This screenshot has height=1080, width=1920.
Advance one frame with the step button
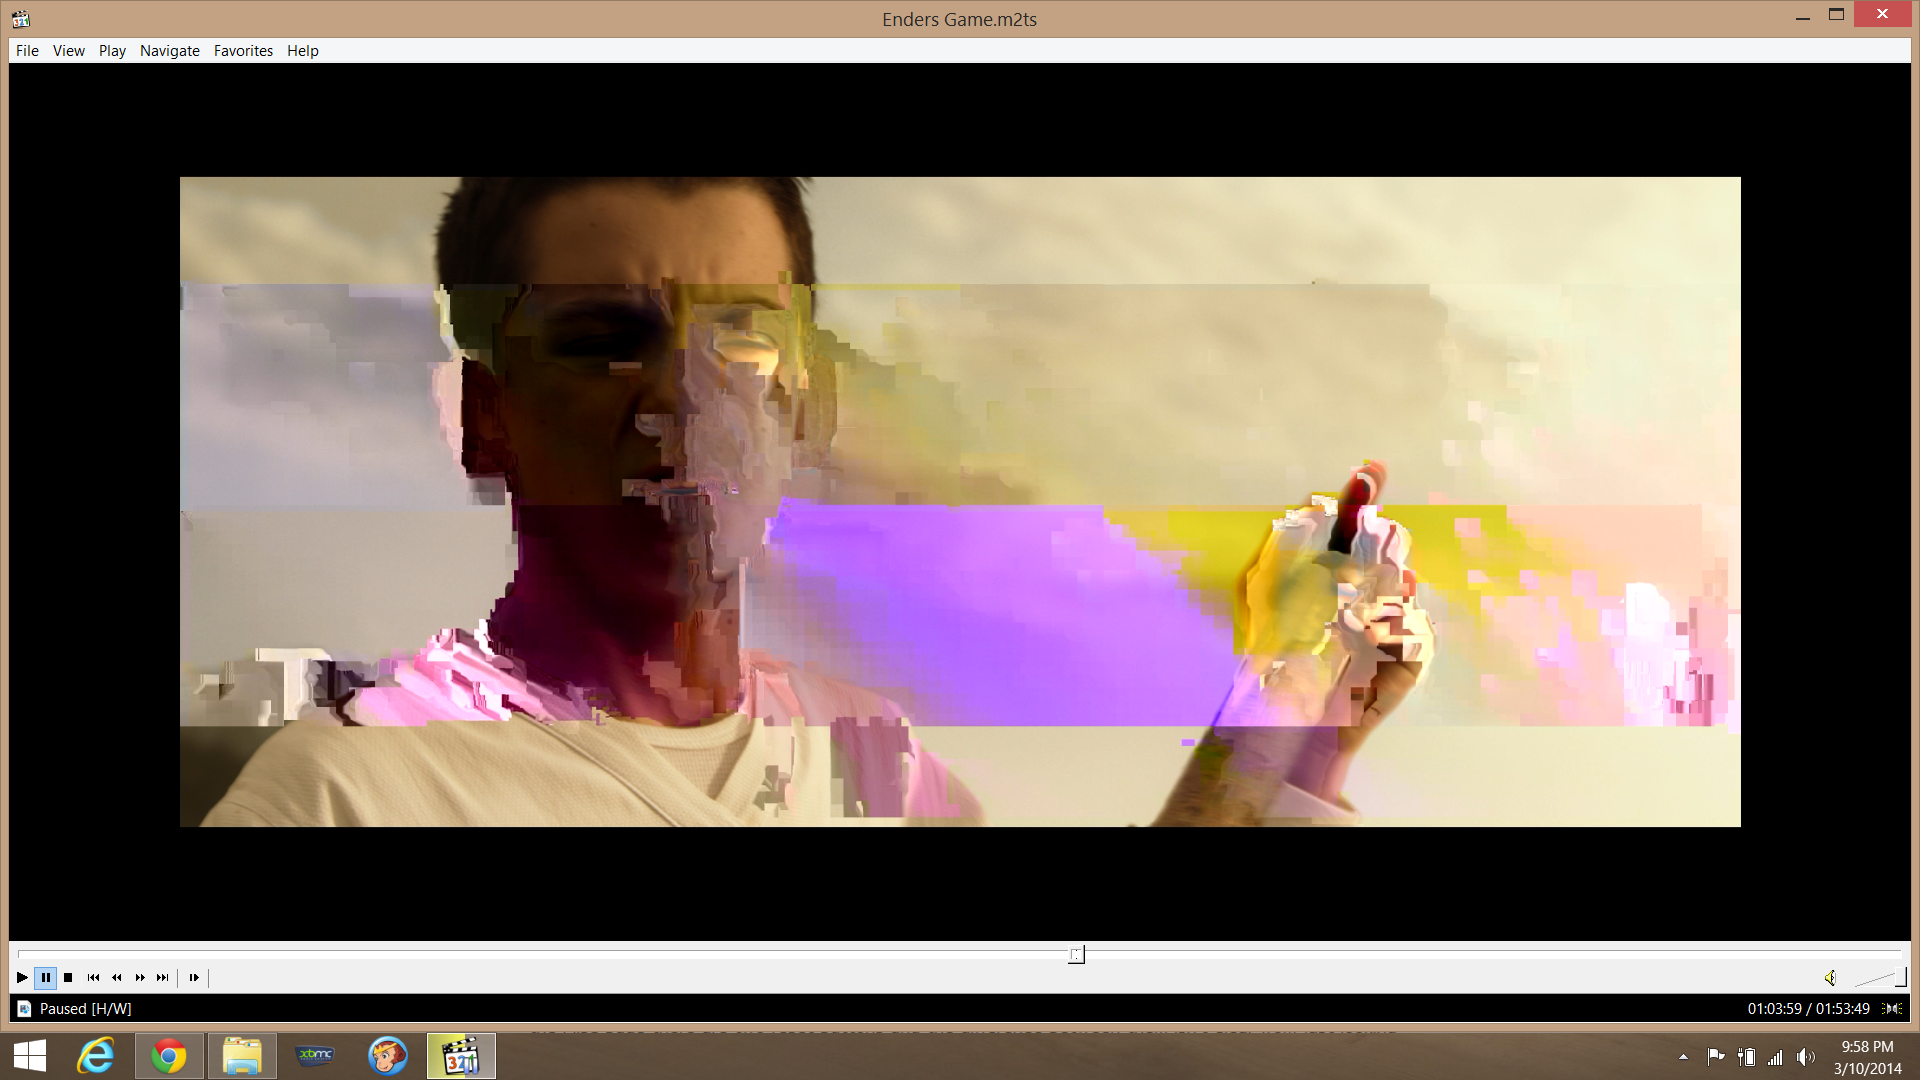pyautogui.click(x=194, y=977)
